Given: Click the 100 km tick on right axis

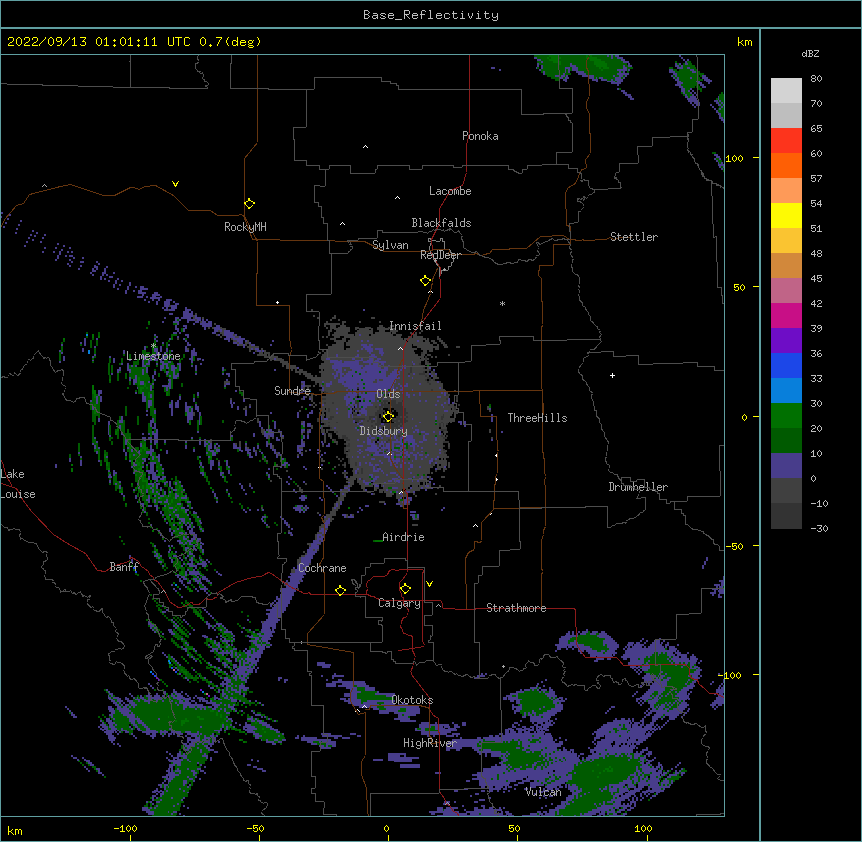Looking at the screenshot, I should click(x=735, y=158).
